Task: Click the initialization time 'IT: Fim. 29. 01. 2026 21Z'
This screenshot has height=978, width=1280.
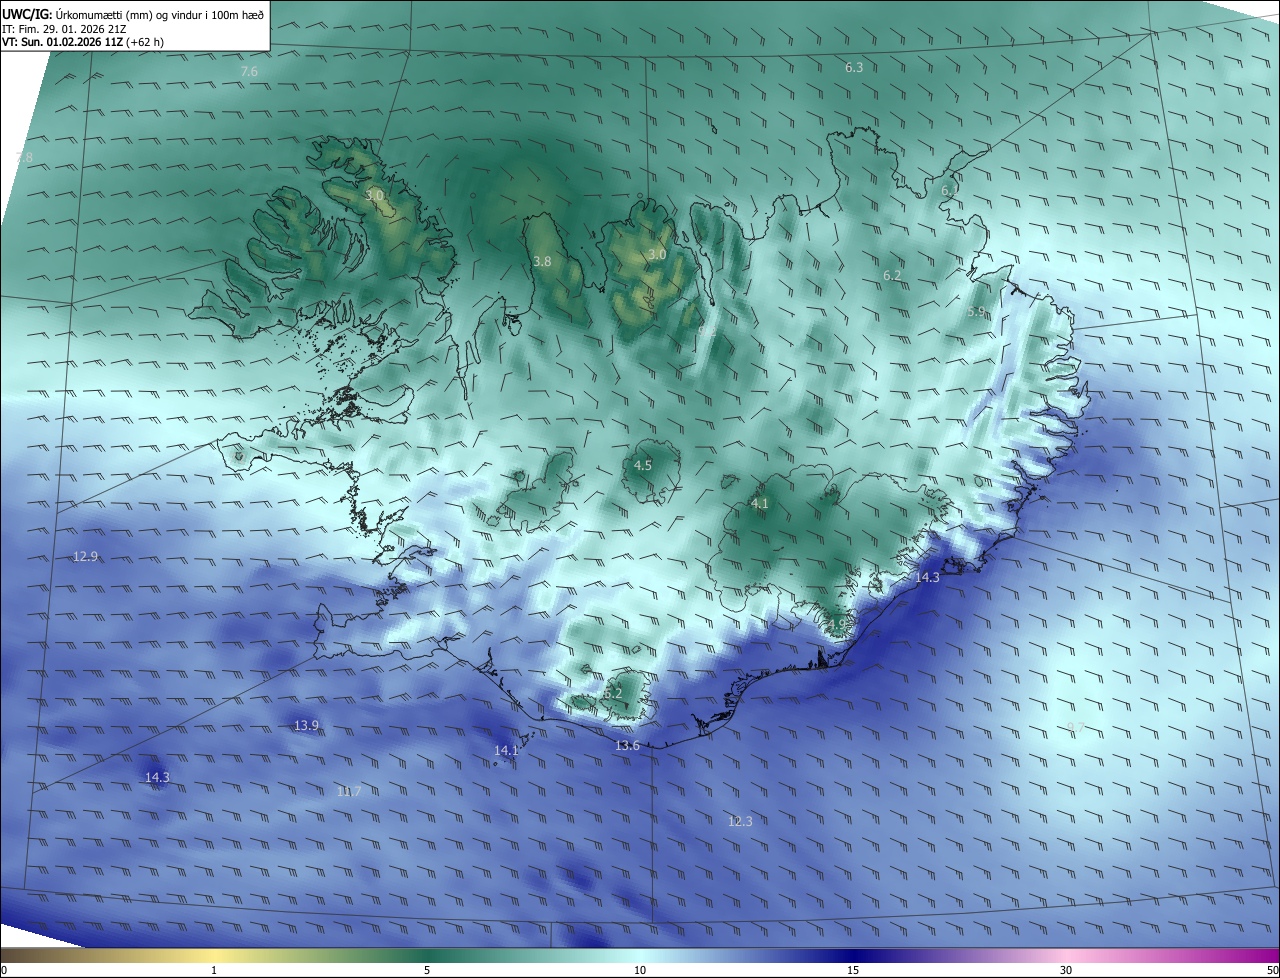Action: 64,29
